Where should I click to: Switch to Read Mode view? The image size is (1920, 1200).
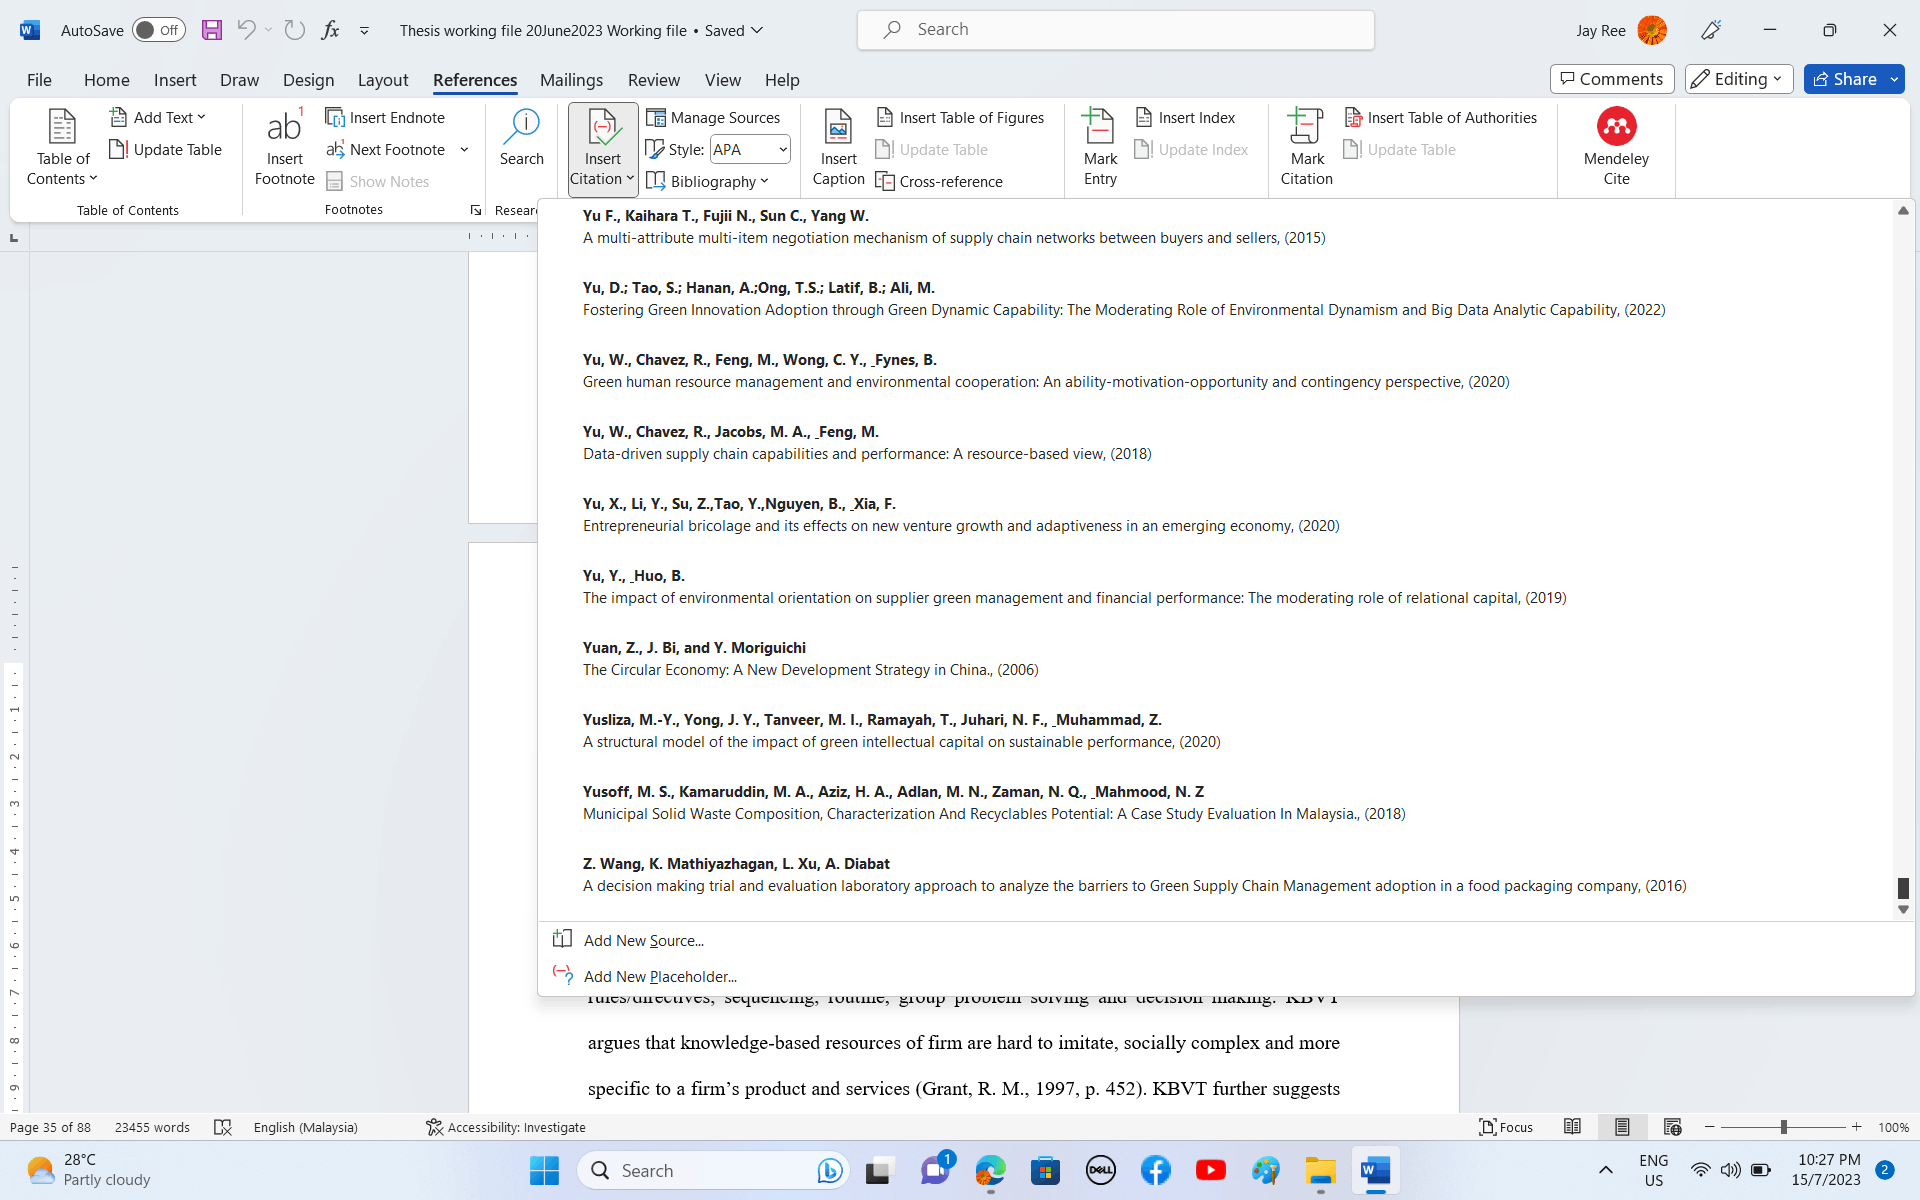pyautogui.click(x=1572, y=1127)
